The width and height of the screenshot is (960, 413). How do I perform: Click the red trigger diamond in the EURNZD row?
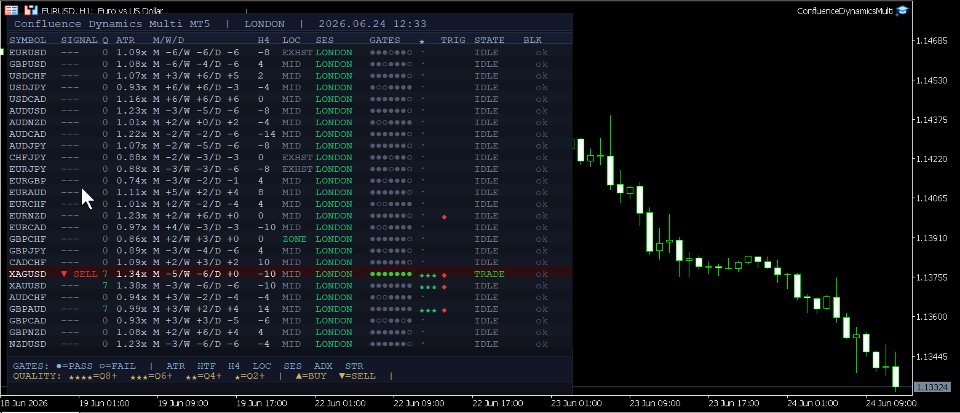click(444, 217)
